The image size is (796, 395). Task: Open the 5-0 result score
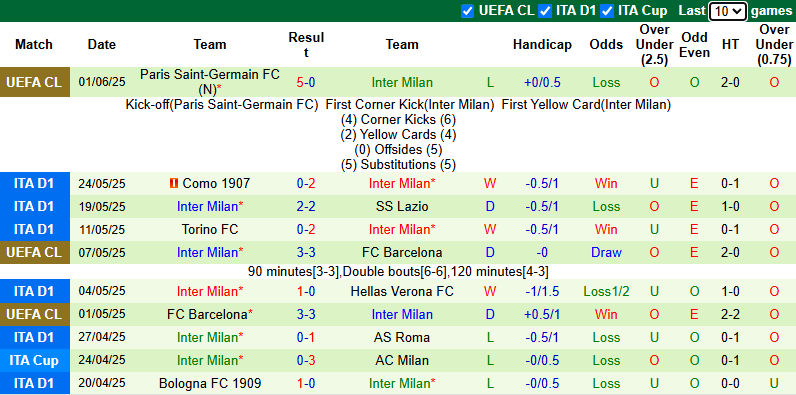(306, 82)
